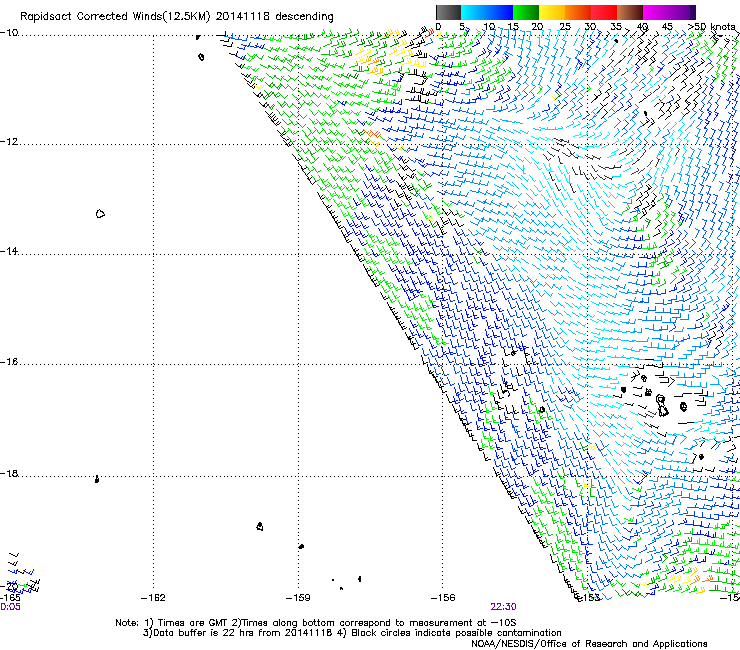The image size is (740, 650).
Task: Click the gray 0-5 knots legend swatch
Action: pos(448,12)
